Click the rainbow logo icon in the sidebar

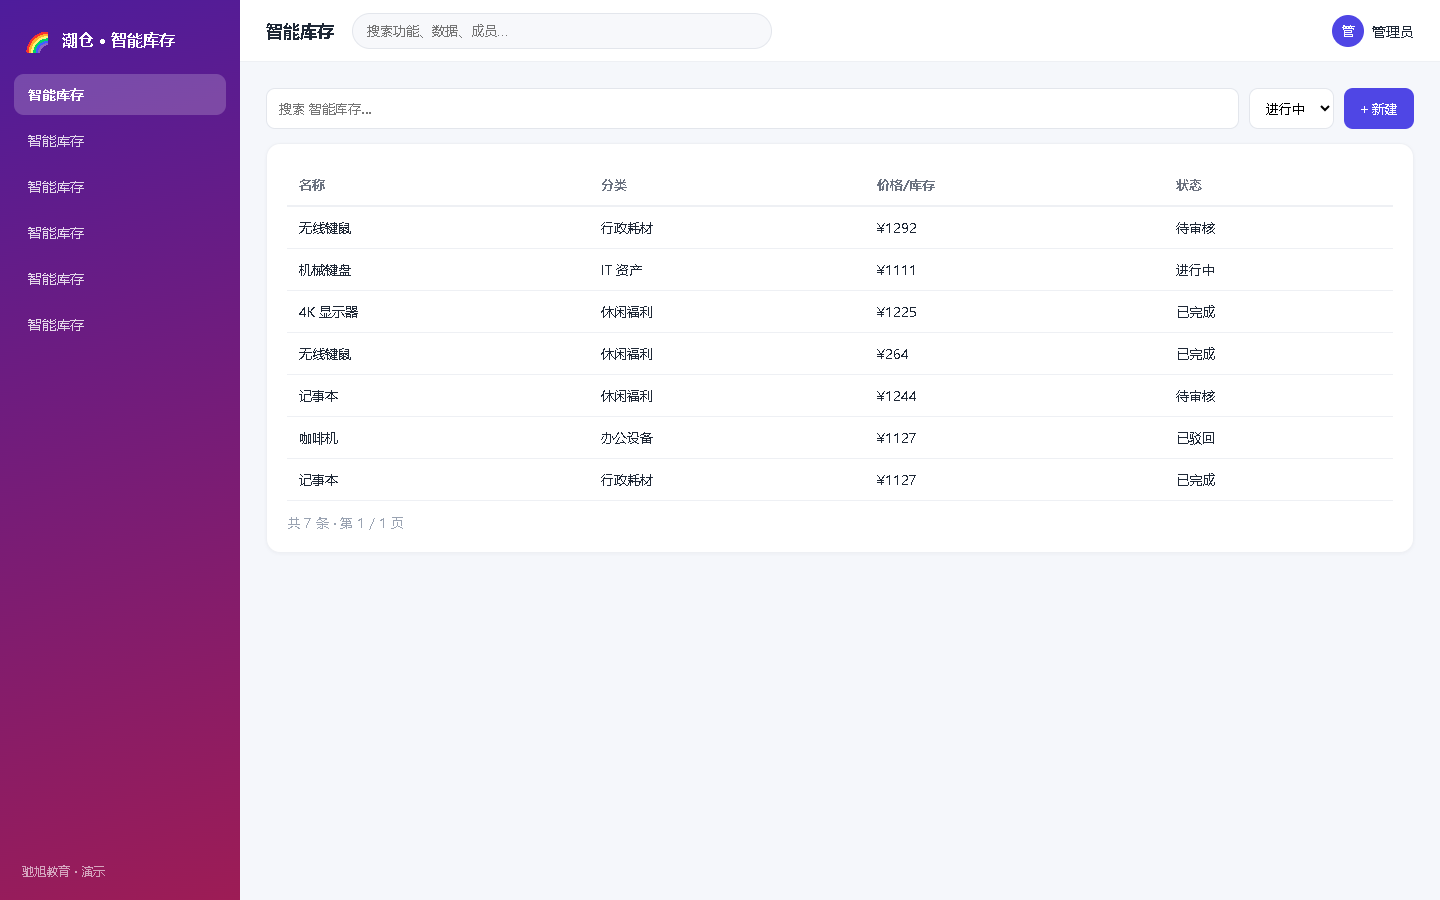tap(37, 41)
